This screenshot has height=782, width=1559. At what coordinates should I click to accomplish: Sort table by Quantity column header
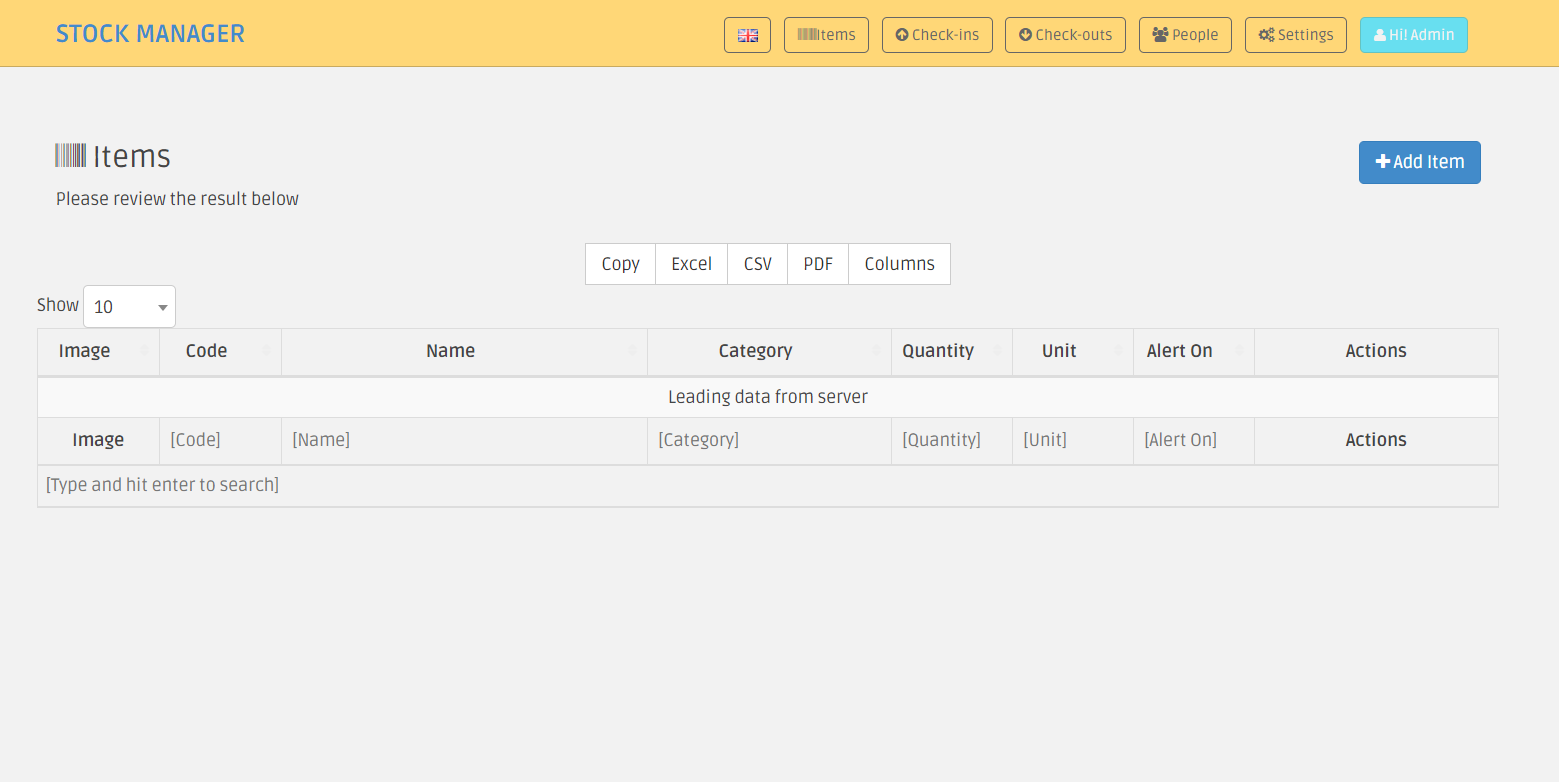pyautogui.click(x=952, y=352)
